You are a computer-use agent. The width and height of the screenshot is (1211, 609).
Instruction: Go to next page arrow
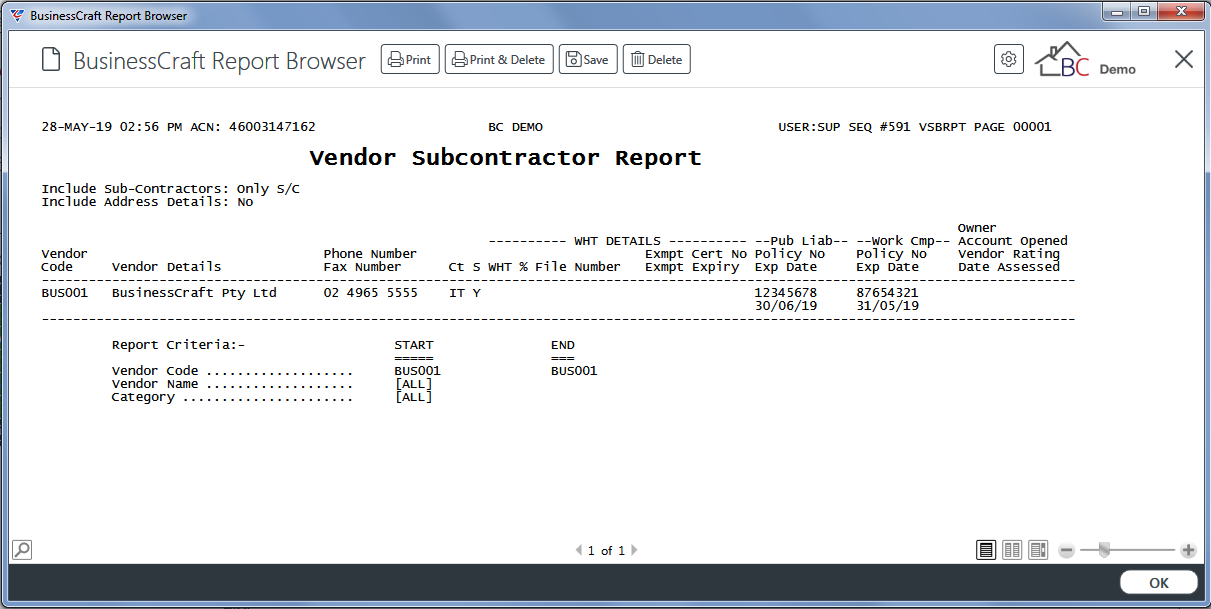click(634, 550)
